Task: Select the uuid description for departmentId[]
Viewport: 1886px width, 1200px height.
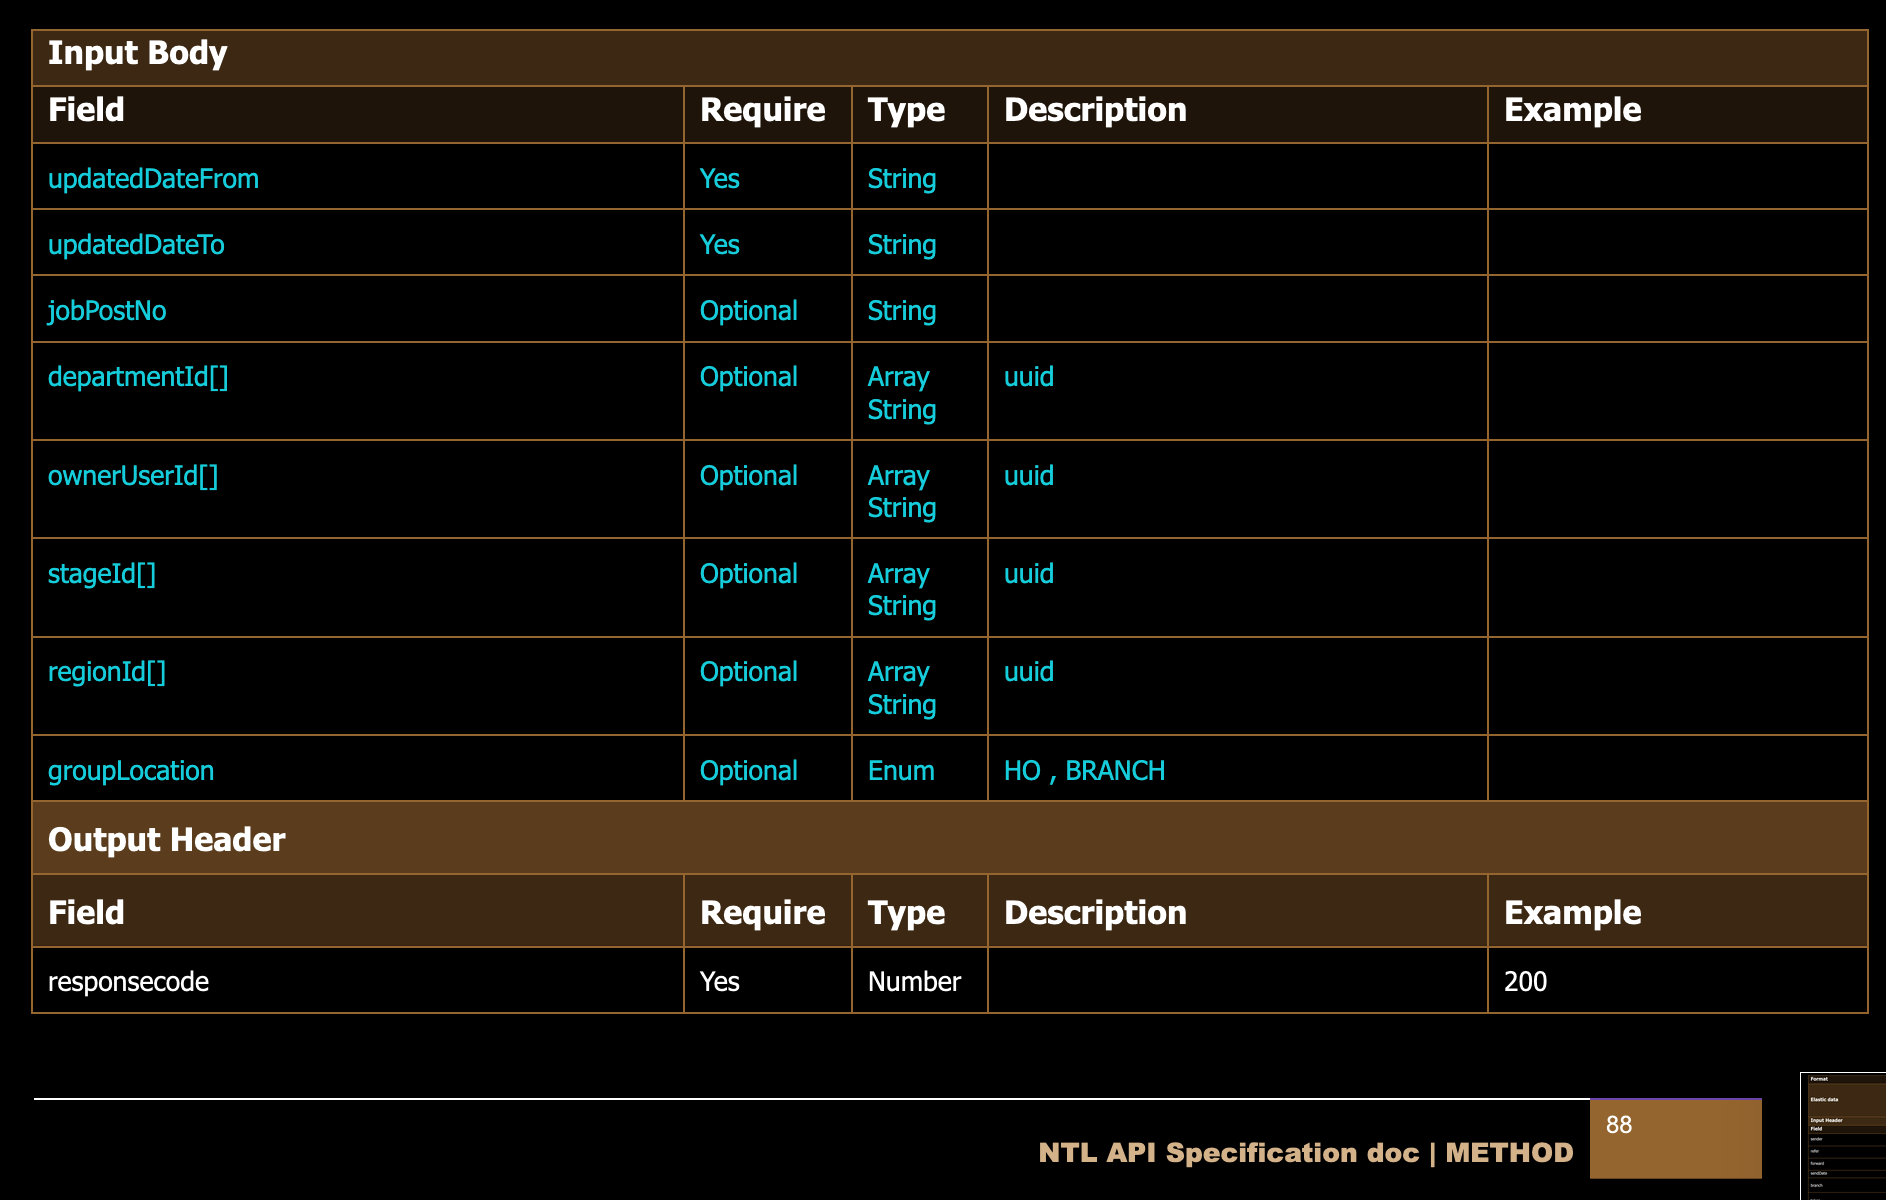Action: [x=1029, y=377]
